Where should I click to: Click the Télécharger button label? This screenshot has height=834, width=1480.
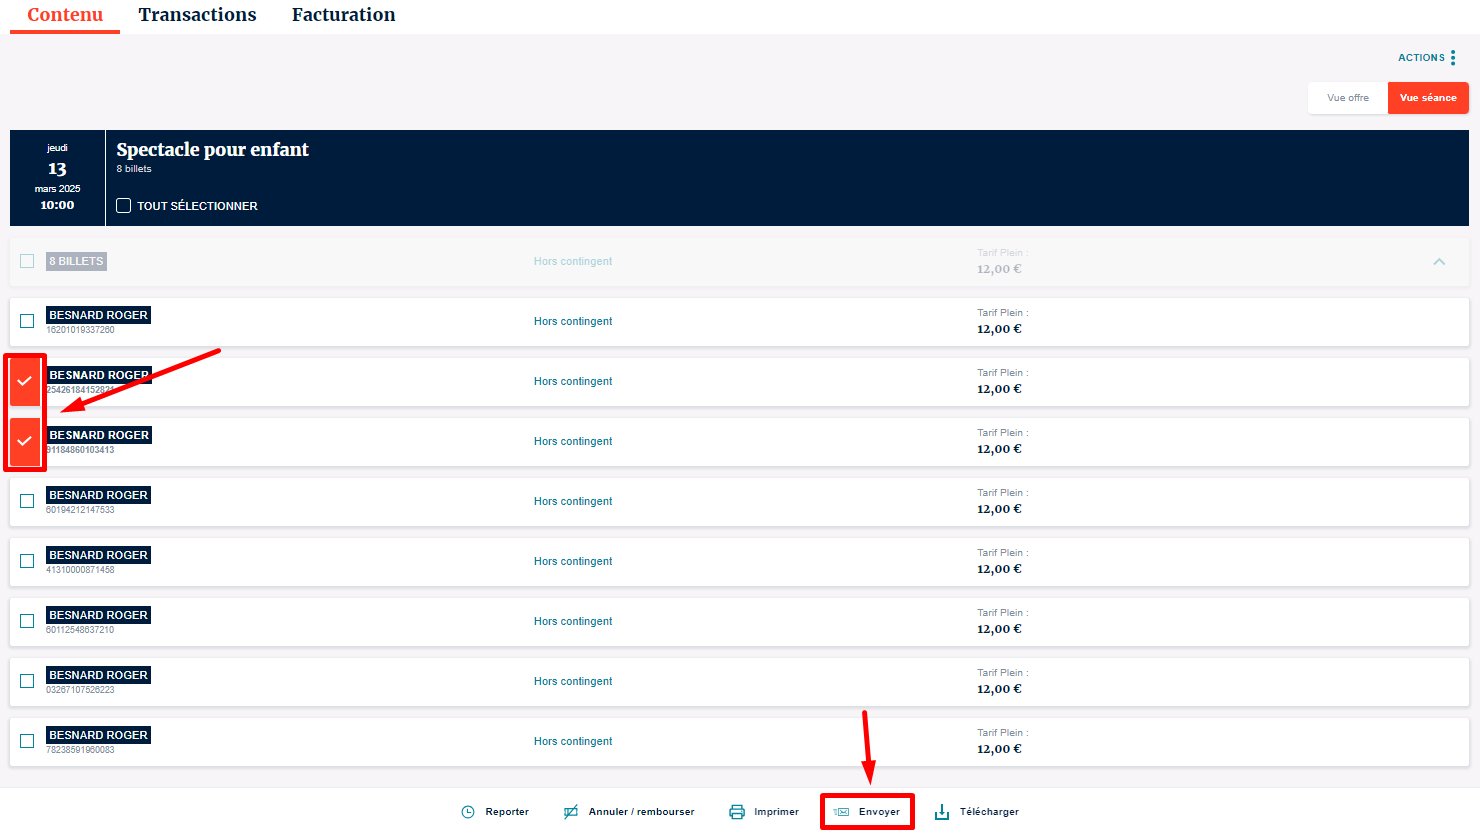point(989,812)
